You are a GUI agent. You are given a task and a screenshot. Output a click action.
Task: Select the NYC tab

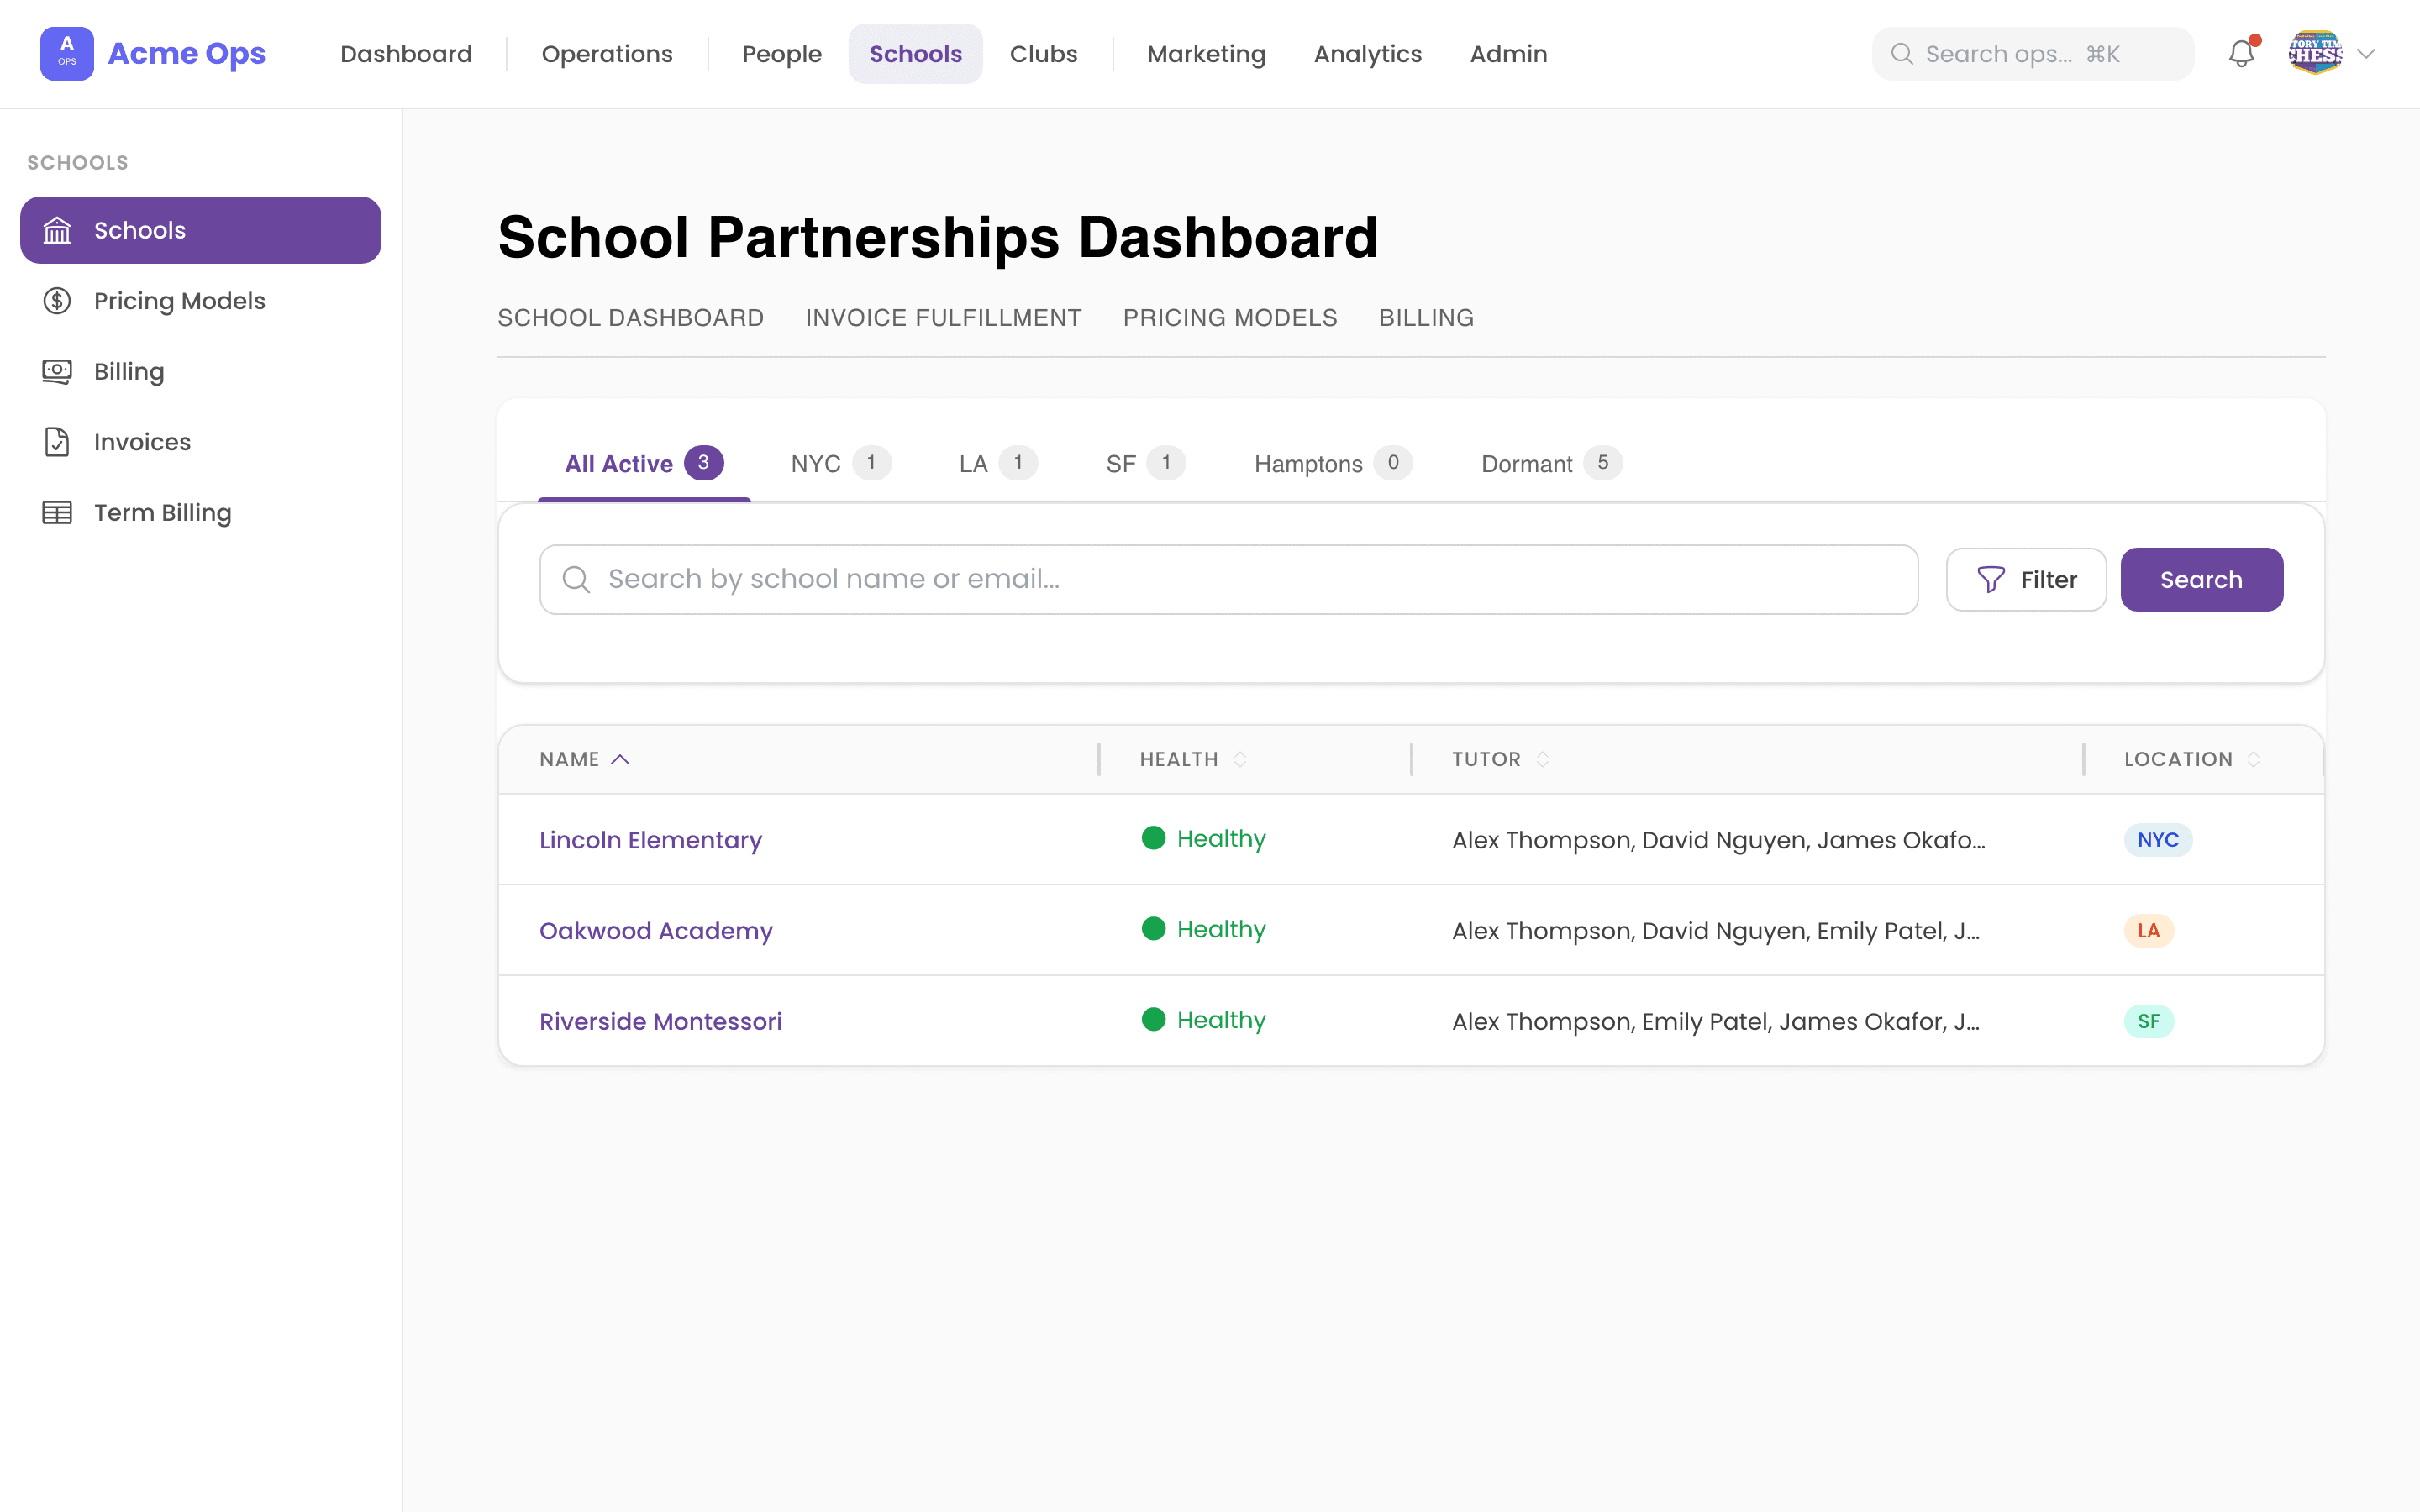[840, 464]
